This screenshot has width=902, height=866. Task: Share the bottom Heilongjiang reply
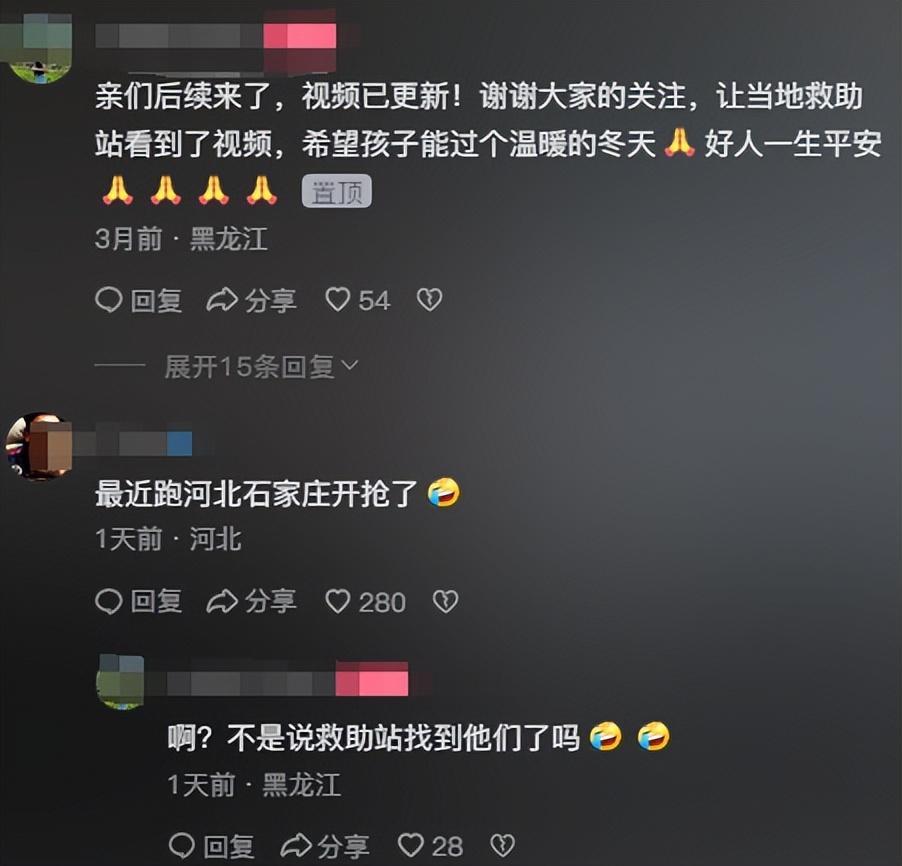coord(324,846)
